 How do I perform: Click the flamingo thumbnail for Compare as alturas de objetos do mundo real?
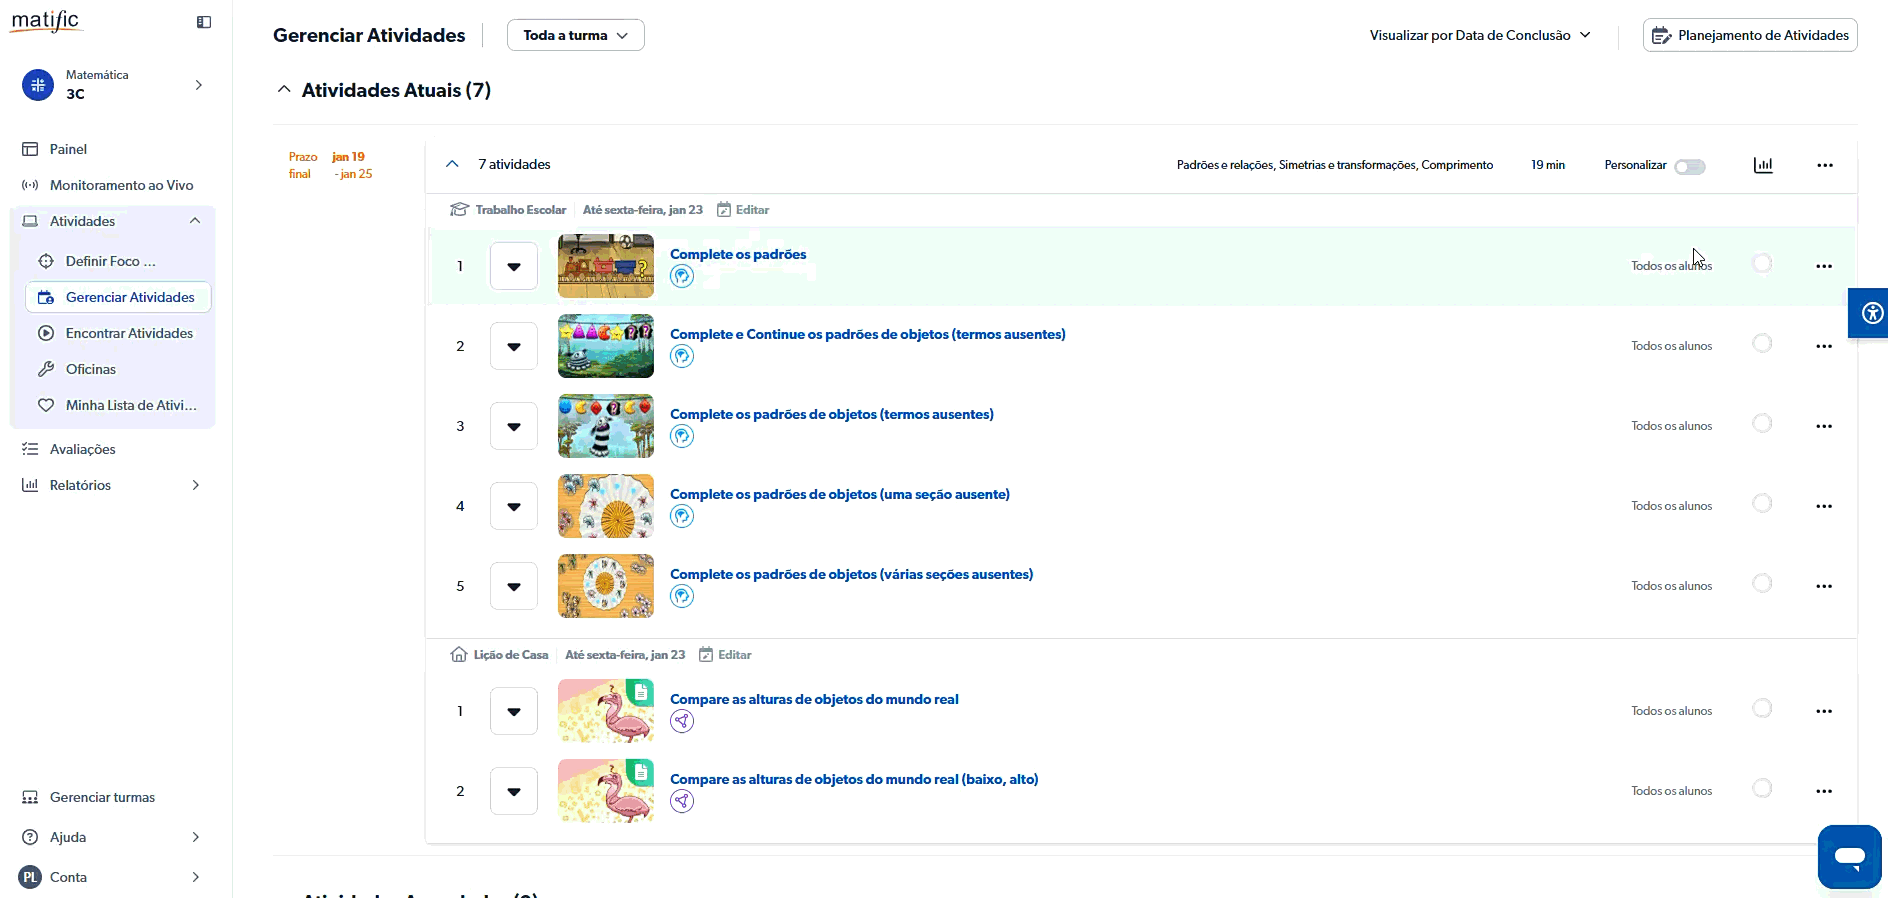pos(605,711)
